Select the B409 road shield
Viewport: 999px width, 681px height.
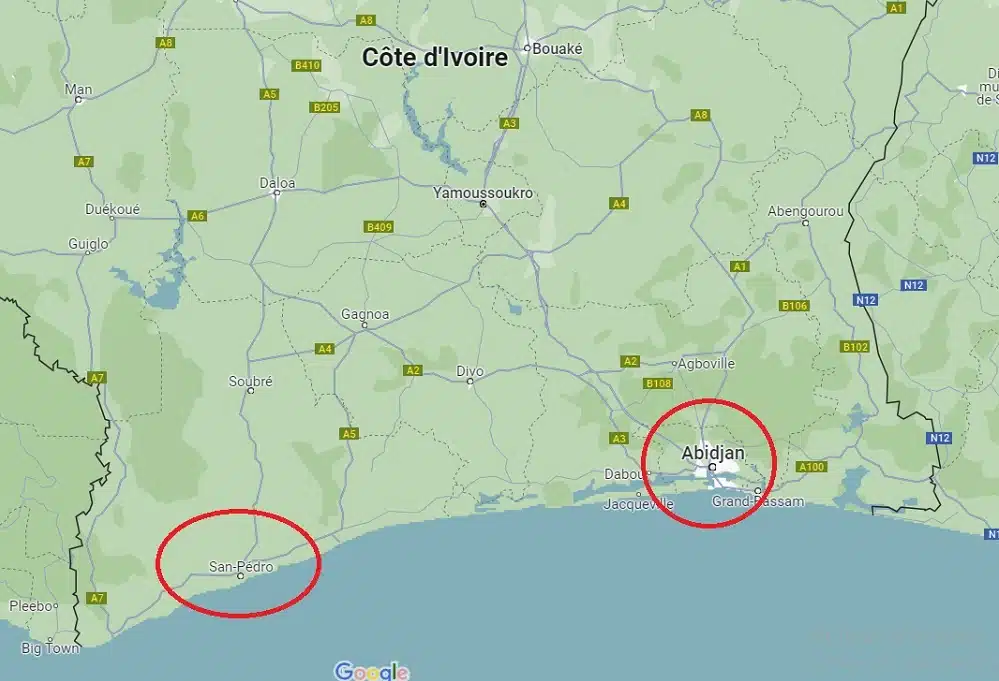coord(380,227)
